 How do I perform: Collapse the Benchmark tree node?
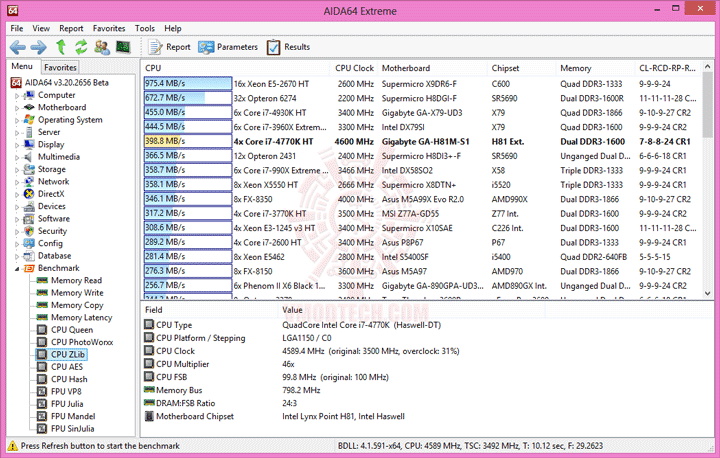click(17, 269)
